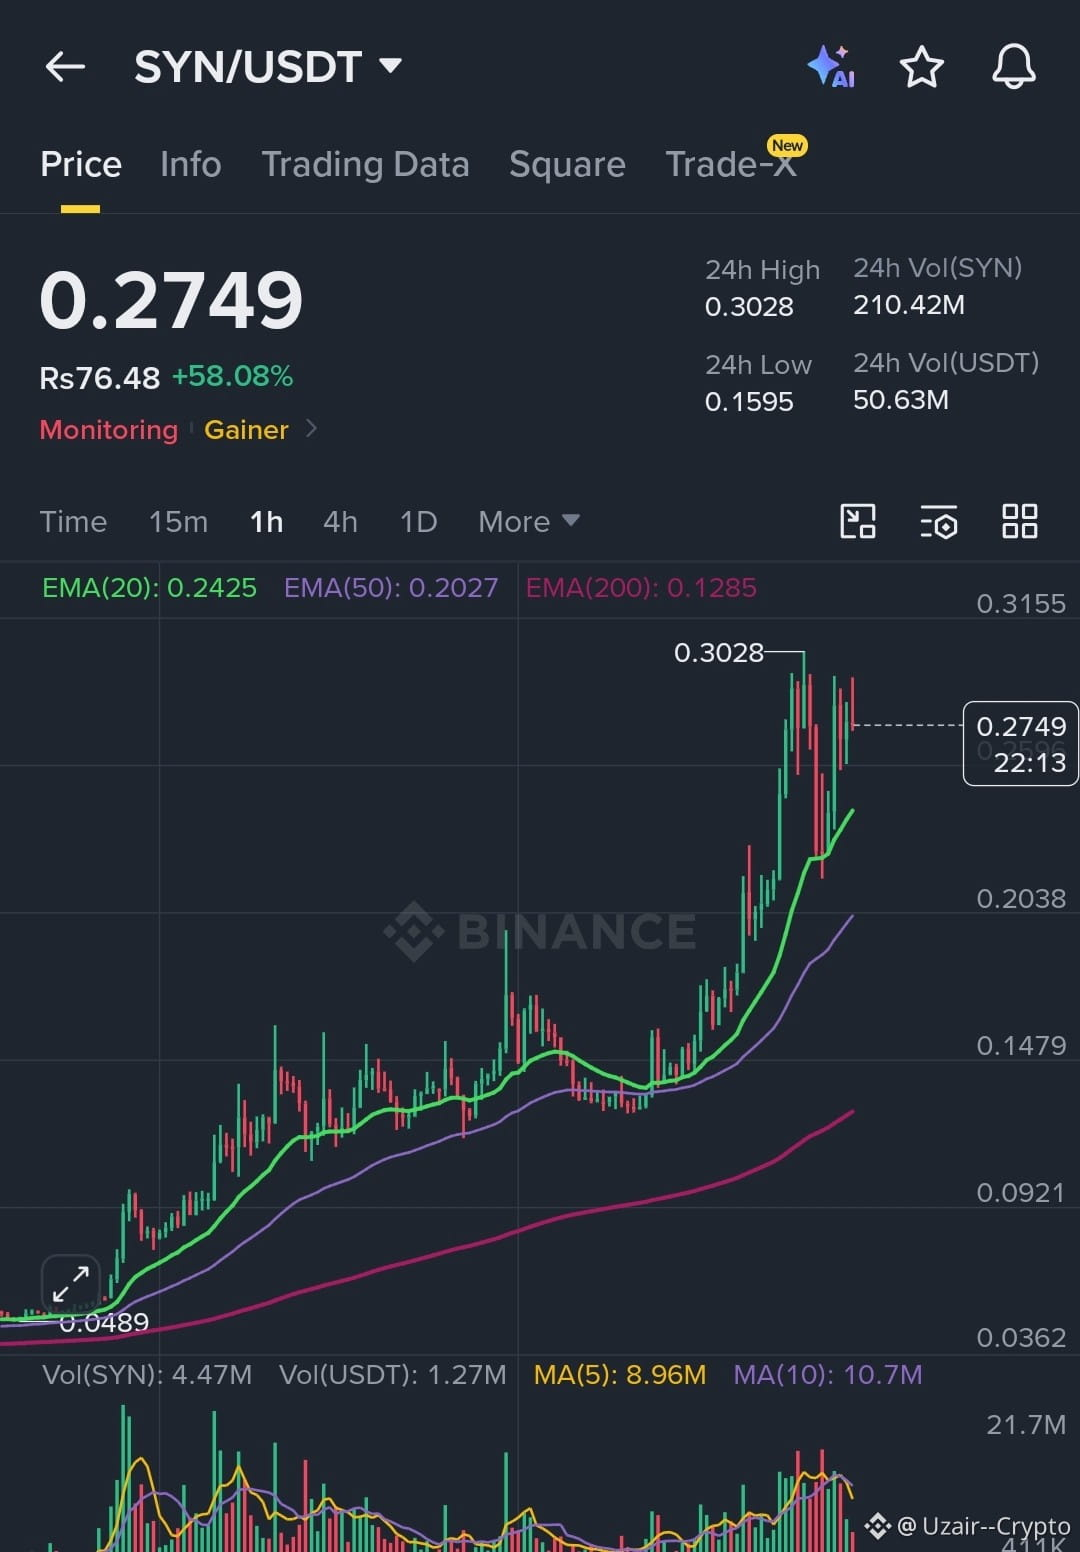Screen dimensions: 1080x1552
Task: Tap the EMA(200) indicator label
Action: (641, 587)
